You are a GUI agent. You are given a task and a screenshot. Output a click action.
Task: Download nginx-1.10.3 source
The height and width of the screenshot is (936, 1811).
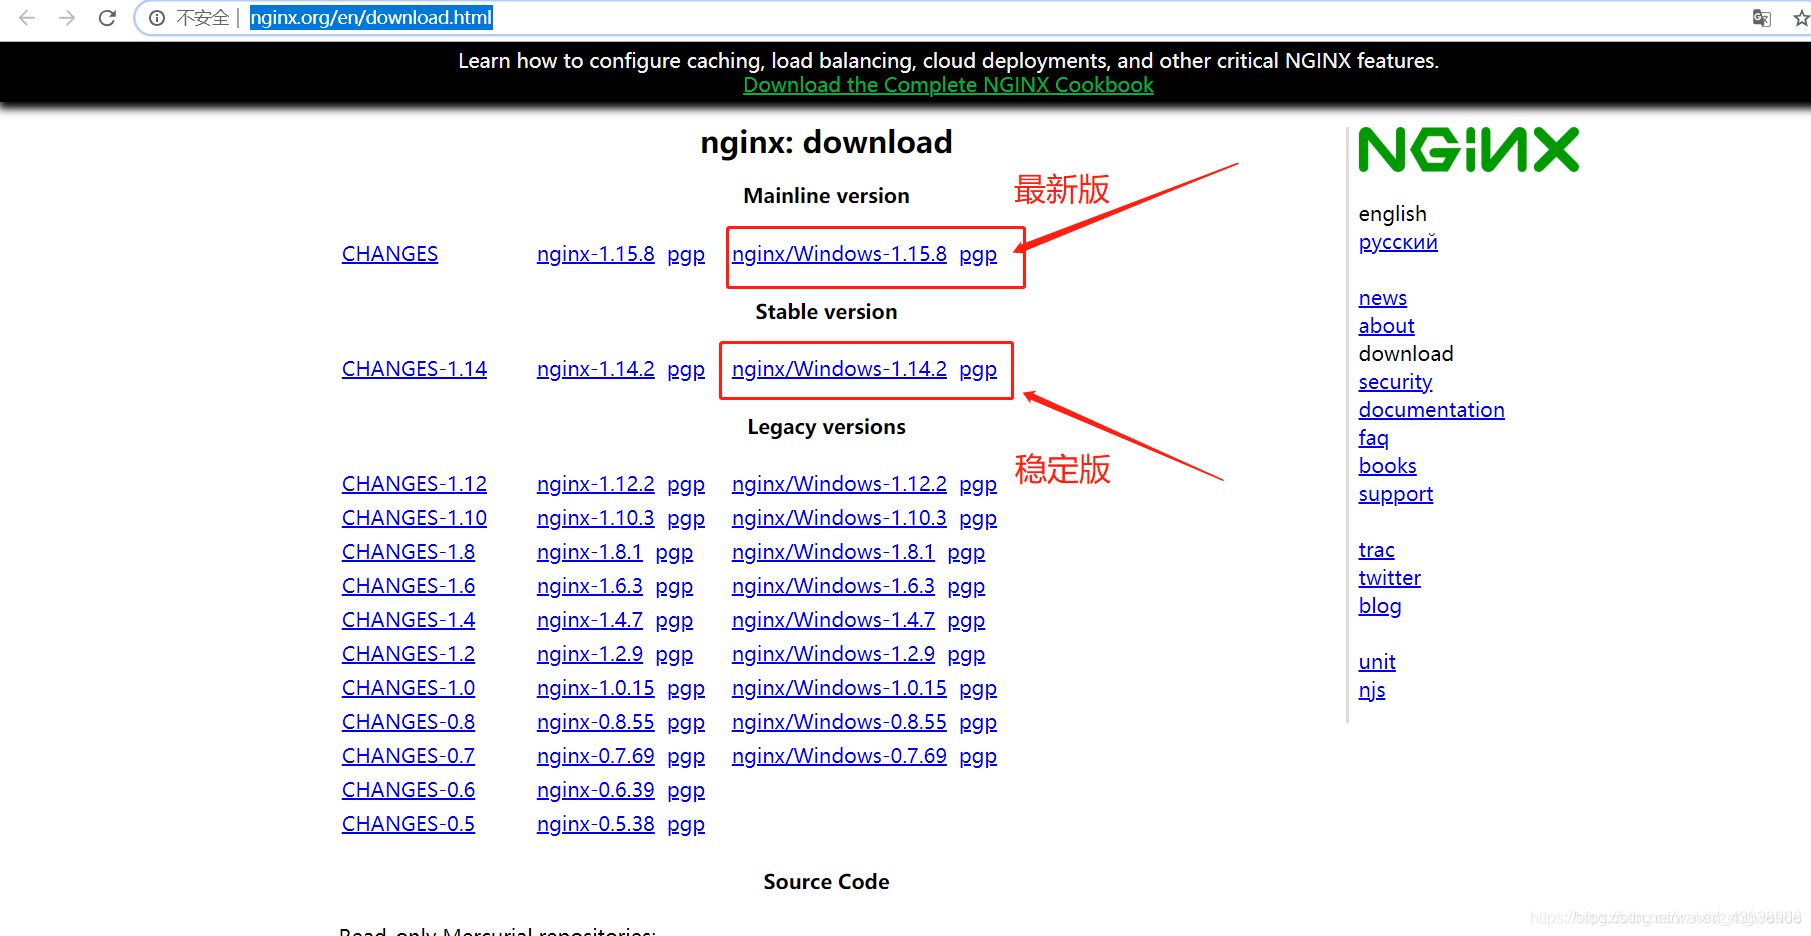596,518
